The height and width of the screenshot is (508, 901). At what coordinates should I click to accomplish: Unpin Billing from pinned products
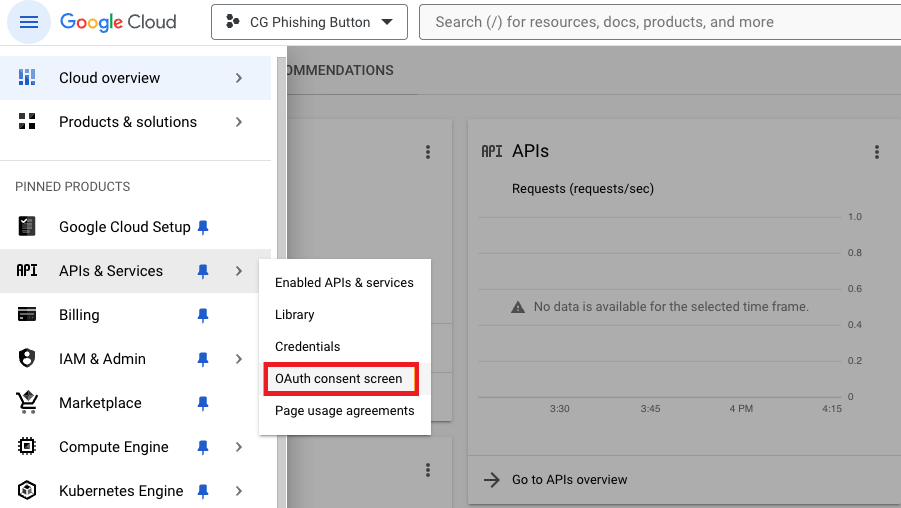click(x=203, y=315)
